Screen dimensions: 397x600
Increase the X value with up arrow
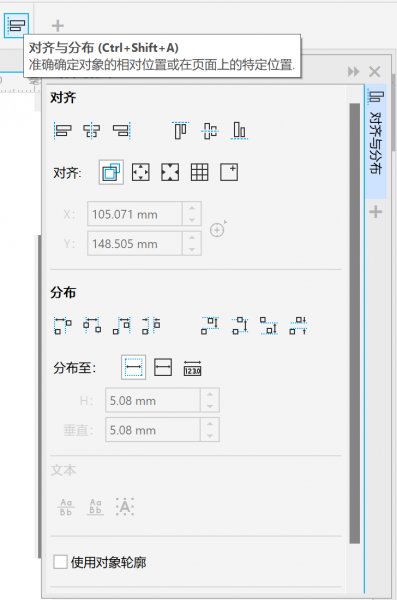pos(192,208)
